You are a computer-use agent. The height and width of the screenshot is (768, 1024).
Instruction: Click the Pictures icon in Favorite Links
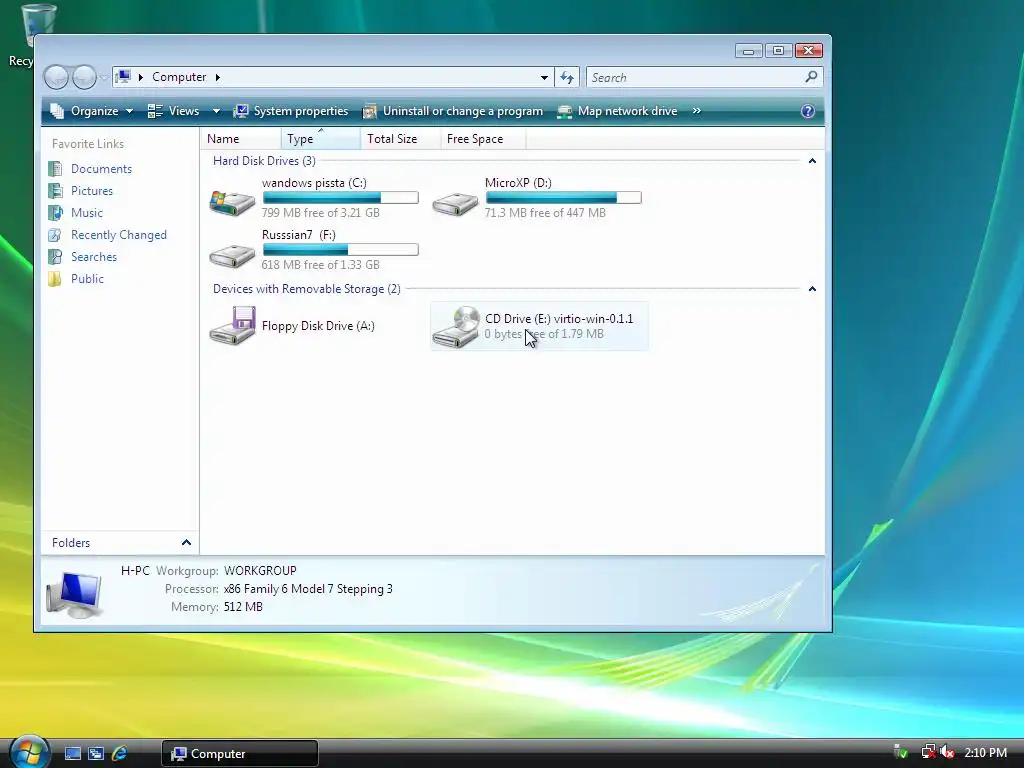56,191
